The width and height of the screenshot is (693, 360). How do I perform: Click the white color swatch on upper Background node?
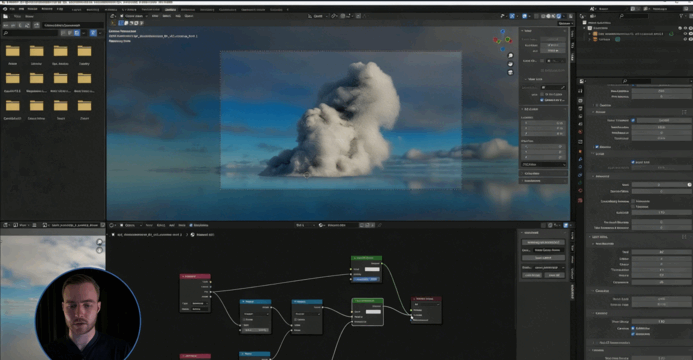[372, 269]
